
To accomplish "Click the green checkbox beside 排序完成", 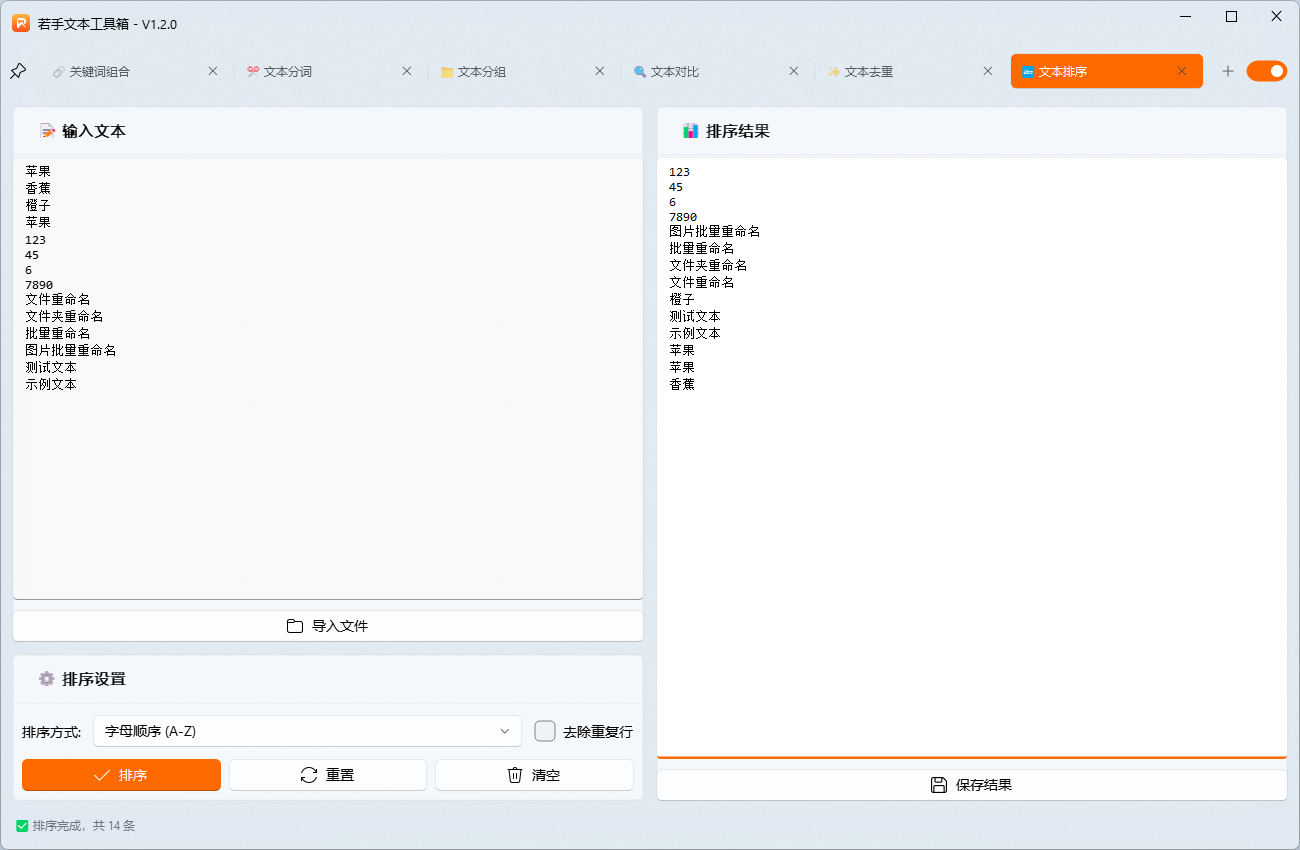I will click(x=22, y=825).
